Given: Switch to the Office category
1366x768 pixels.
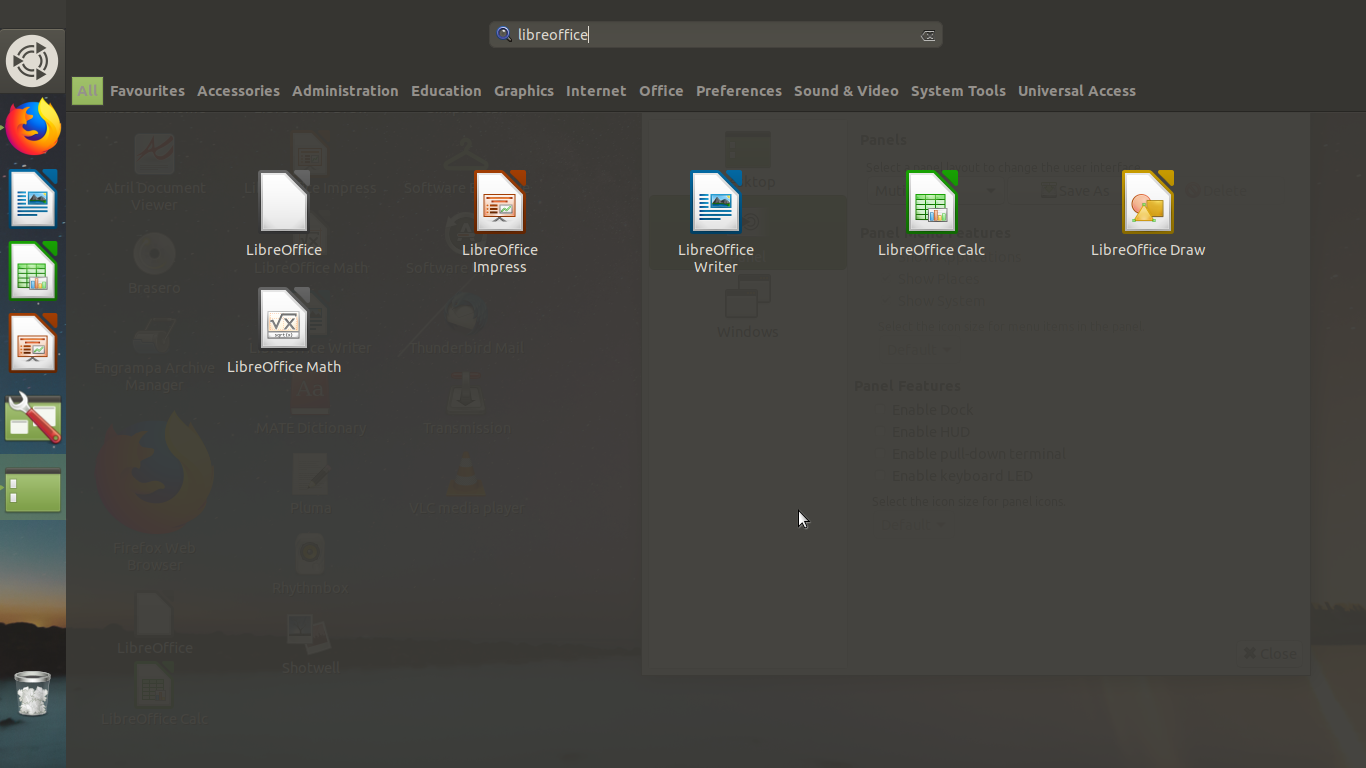Looking at the screenshot, I should coord(661,91).
